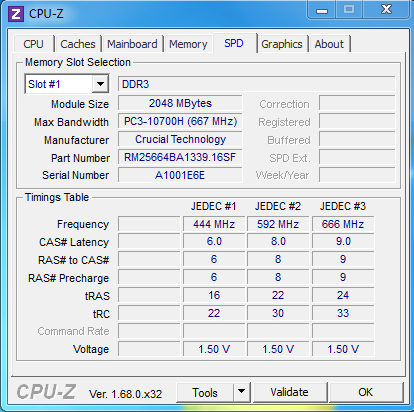
Task: Select the Crucial Technology manufacturer value
Action: point(180,139)
